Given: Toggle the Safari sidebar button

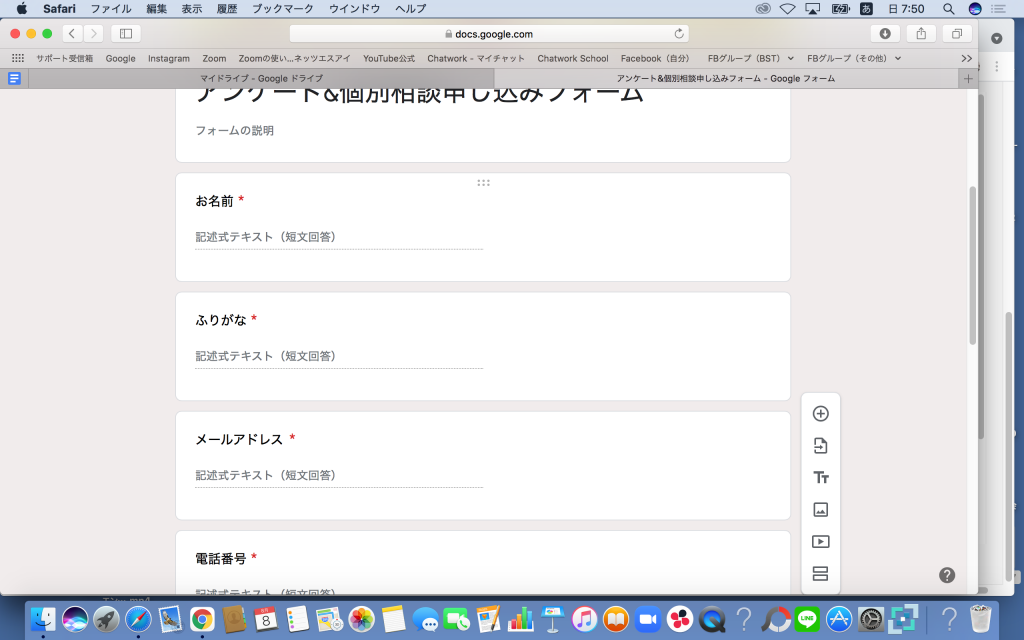Looking at the screenshot, I should coord(126,33).
